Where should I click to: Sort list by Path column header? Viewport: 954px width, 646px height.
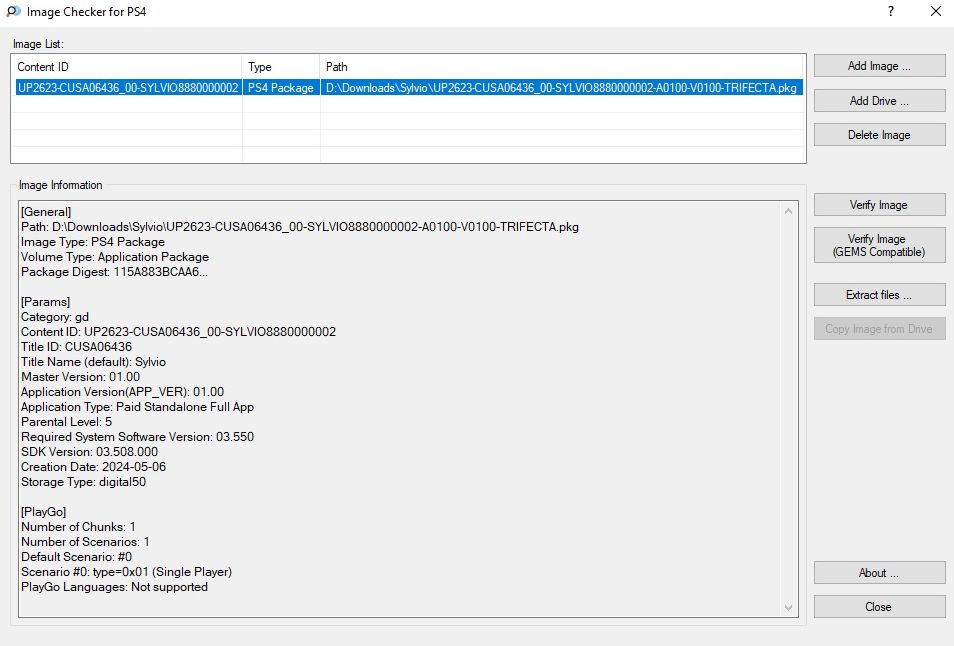pos(561,67)
